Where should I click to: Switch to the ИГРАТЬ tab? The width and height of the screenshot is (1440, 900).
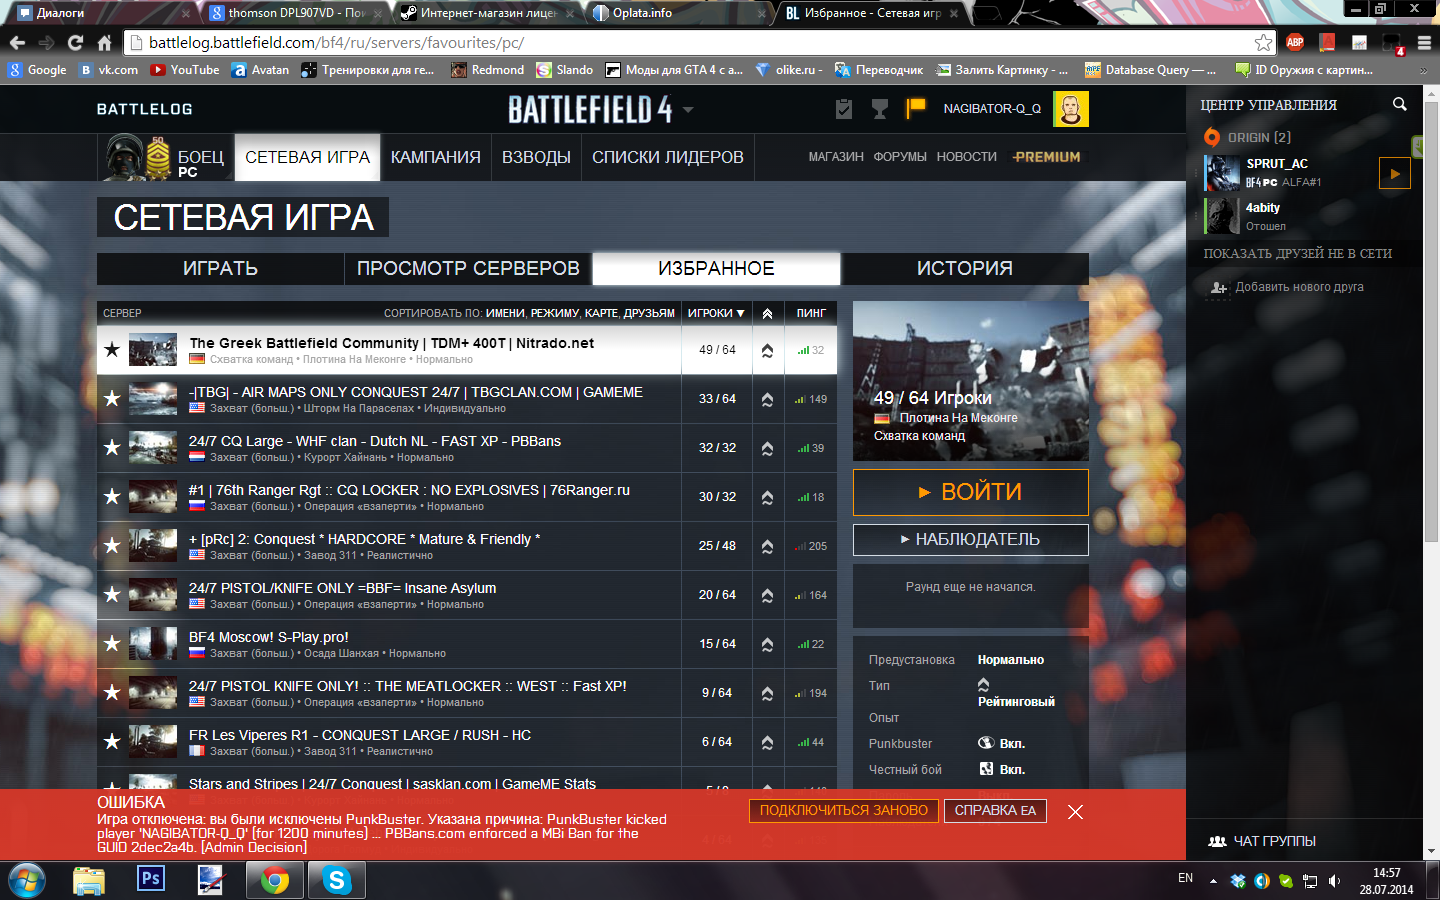pos(220,268)
